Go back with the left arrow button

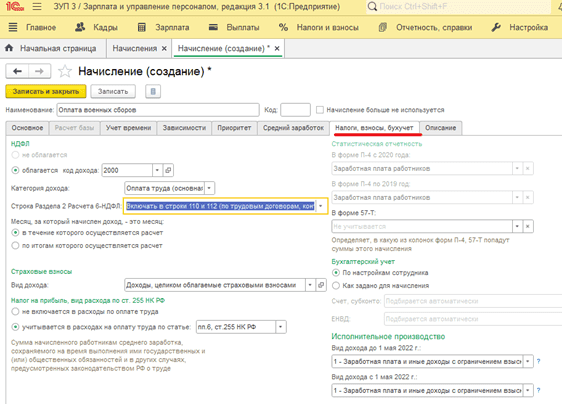coord(17,71)
